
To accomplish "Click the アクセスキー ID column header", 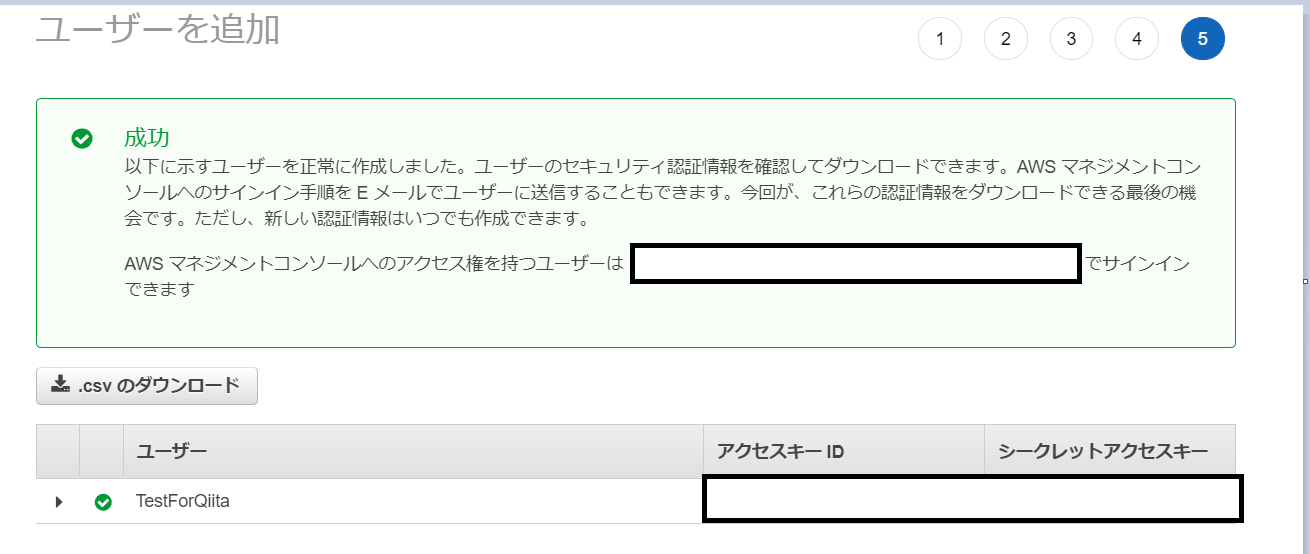I will 844,452.
